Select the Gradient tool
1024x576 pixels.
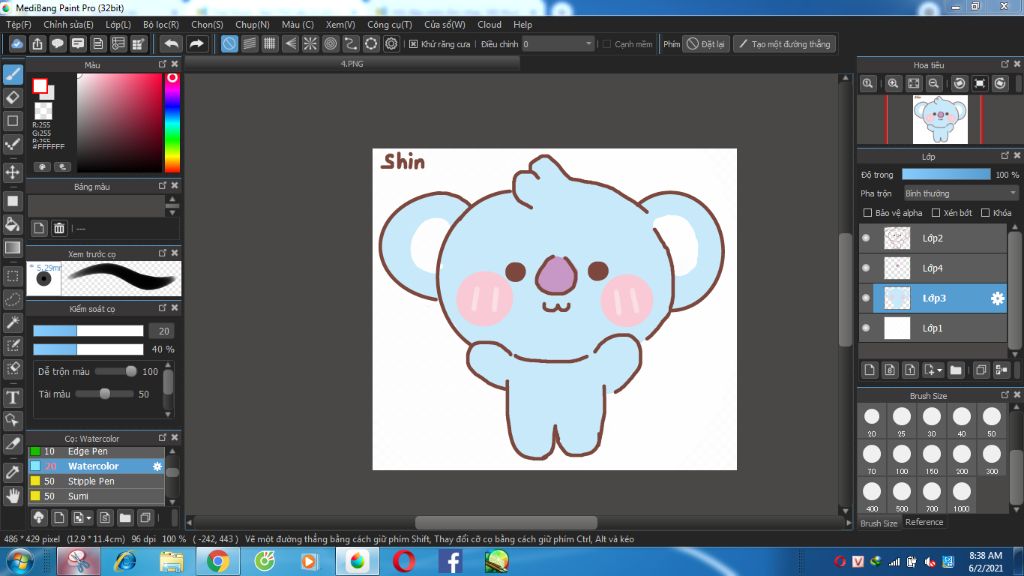point(13,248)
